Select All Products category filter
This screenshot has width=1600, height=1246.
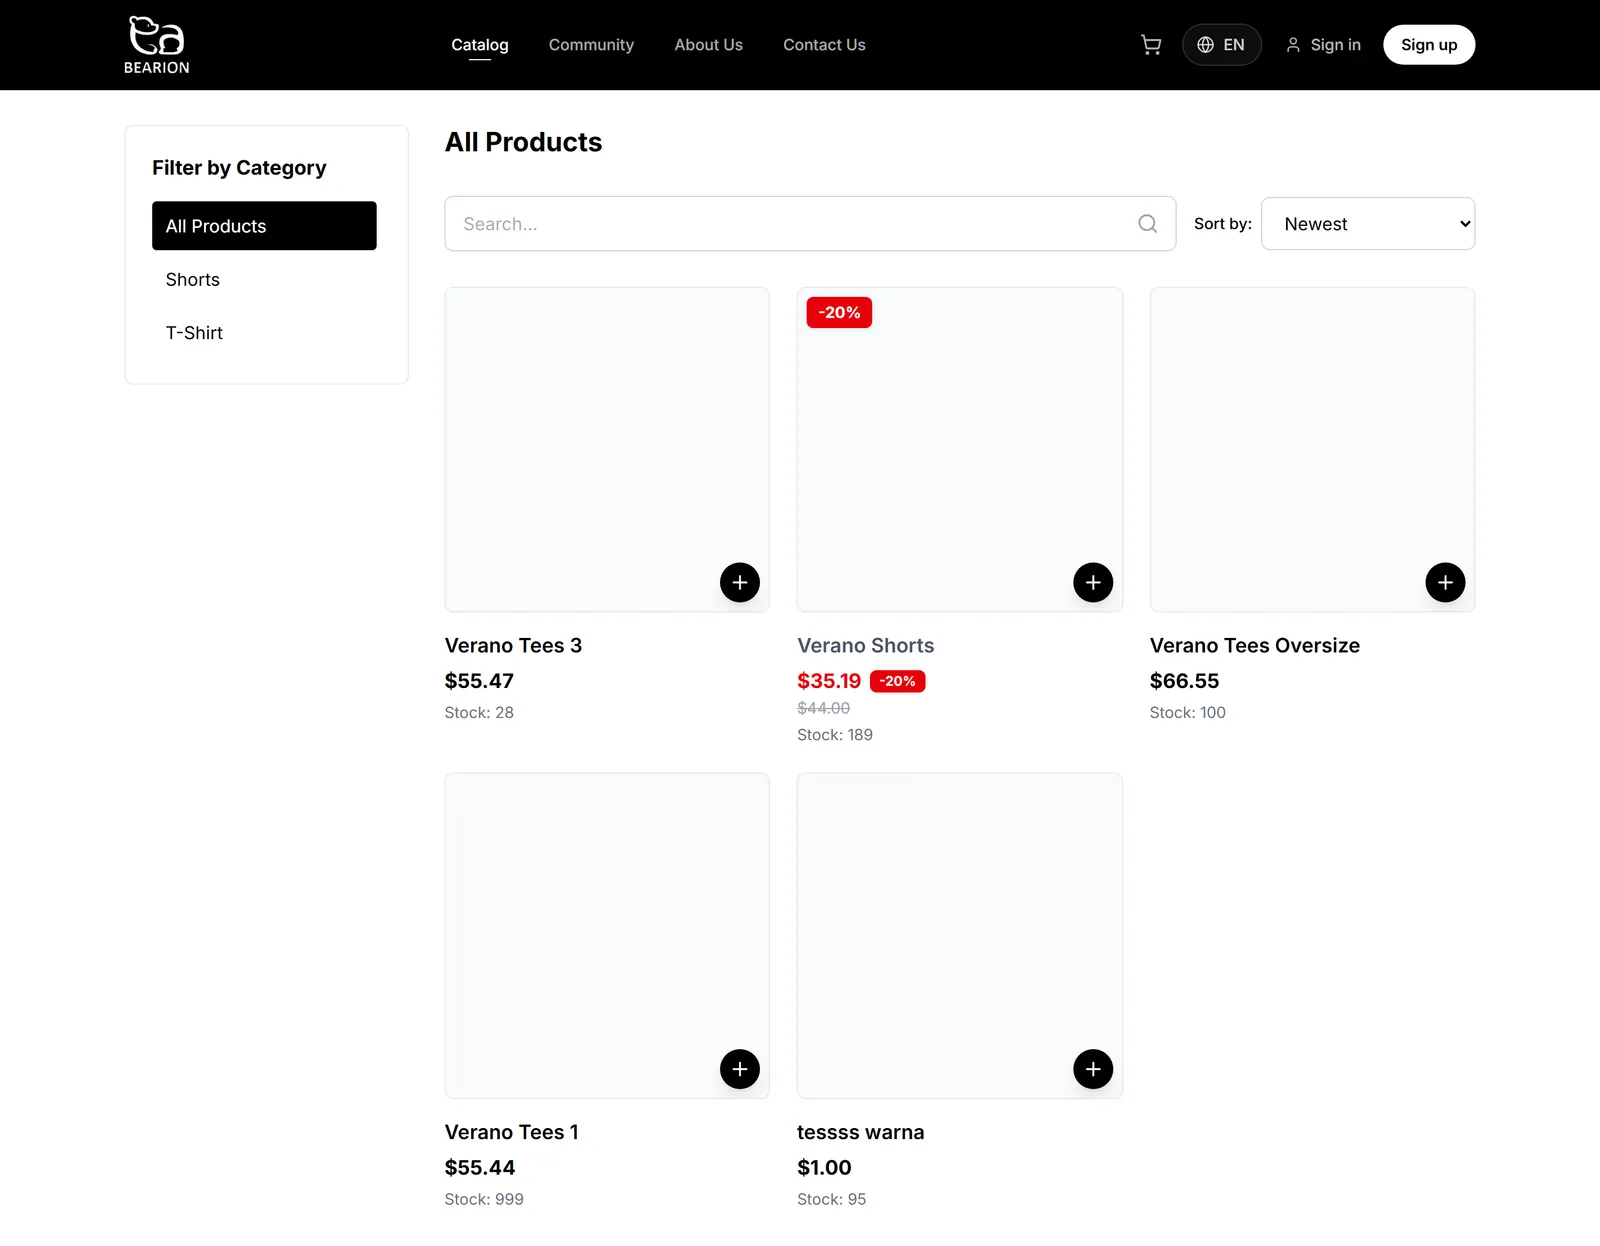[264, 226]
